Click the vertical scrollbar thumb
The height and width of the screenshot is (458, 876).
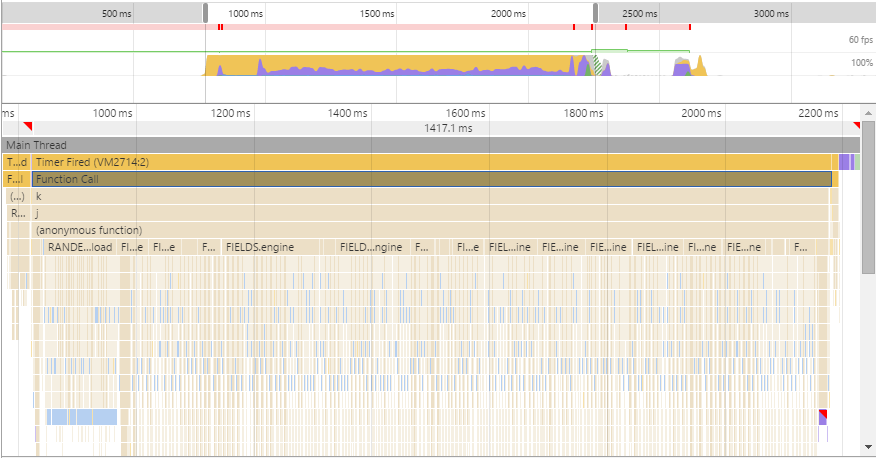[x=868, y=197]
